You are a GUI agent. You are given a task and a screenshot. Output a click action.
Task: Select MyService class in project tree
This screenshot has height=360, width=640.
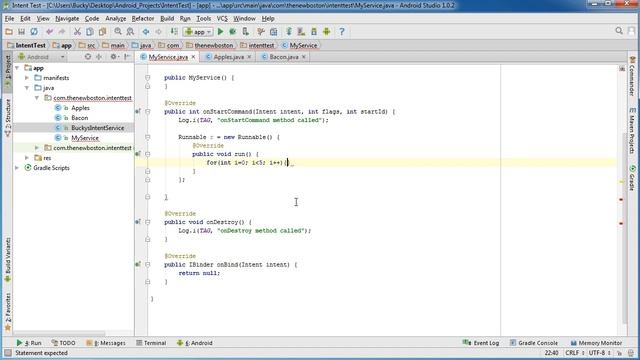(85, 138)
